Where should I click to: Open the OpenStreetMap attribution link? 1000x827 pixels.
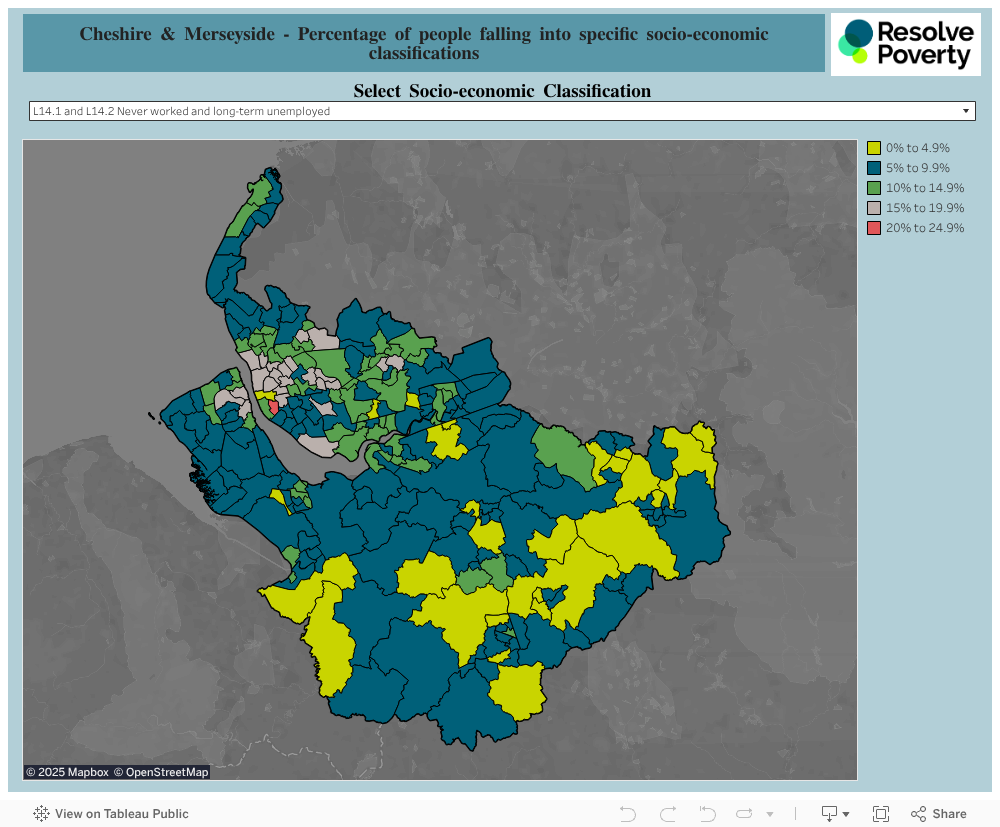click(x=161, y=772)
